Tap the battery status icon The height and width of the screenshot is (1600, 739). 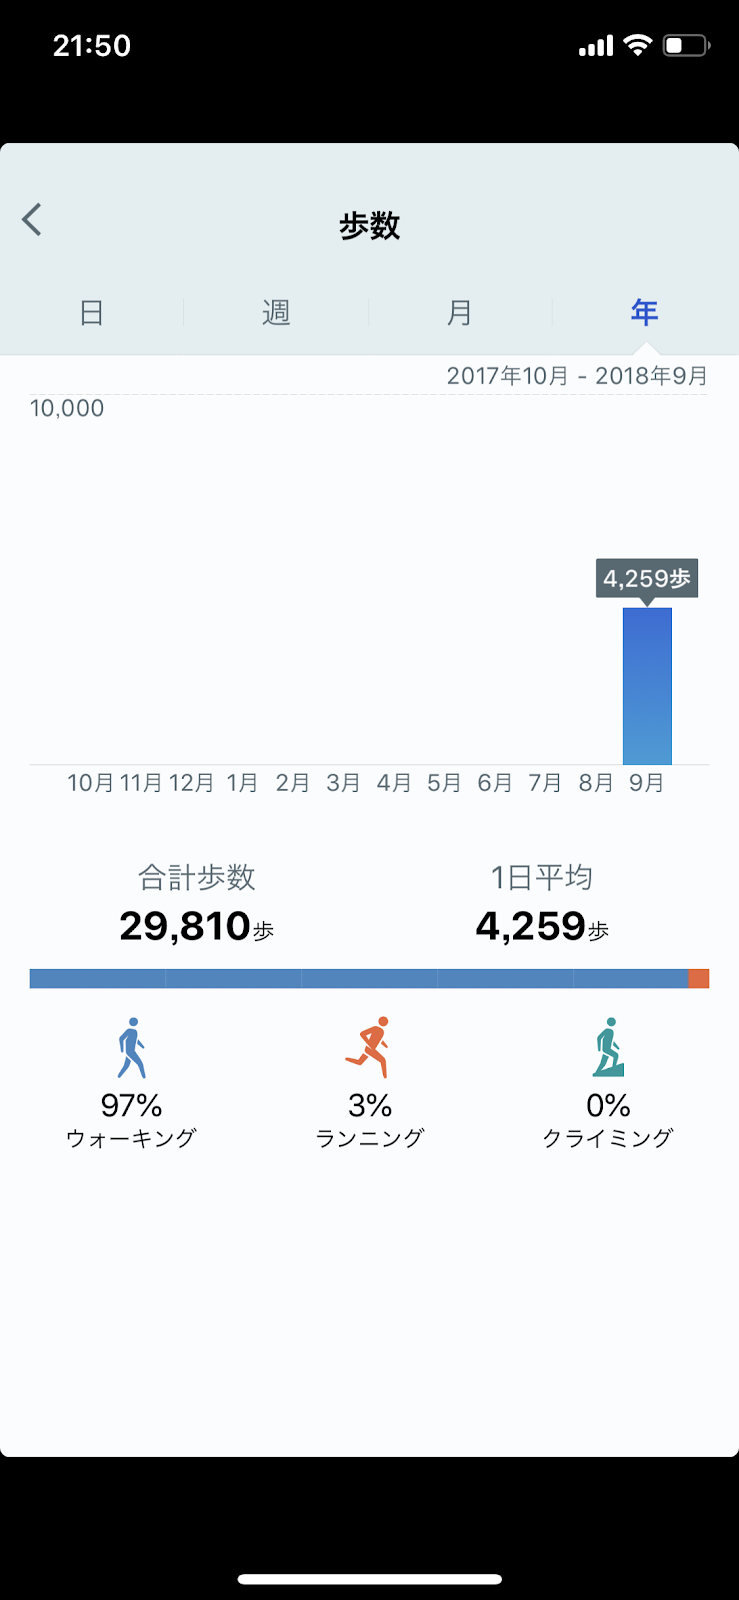pos(686,45)
